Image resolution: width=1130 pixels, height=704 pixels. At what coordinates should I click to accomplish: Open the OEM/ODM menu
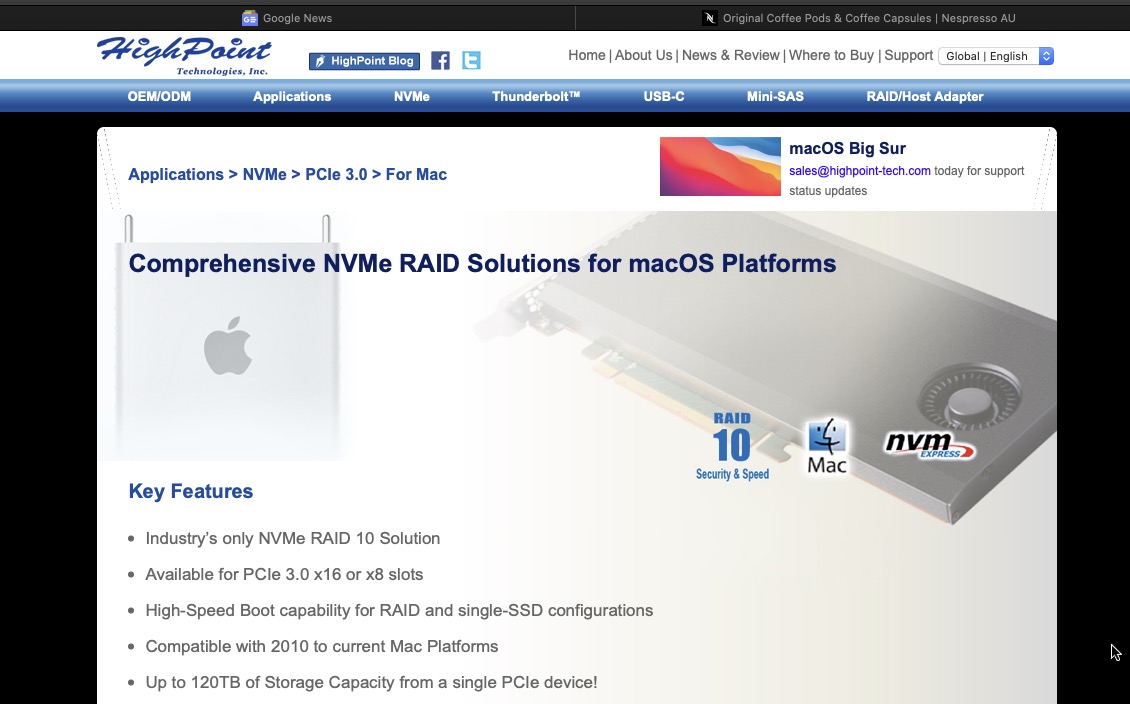(x=159, y=97)
